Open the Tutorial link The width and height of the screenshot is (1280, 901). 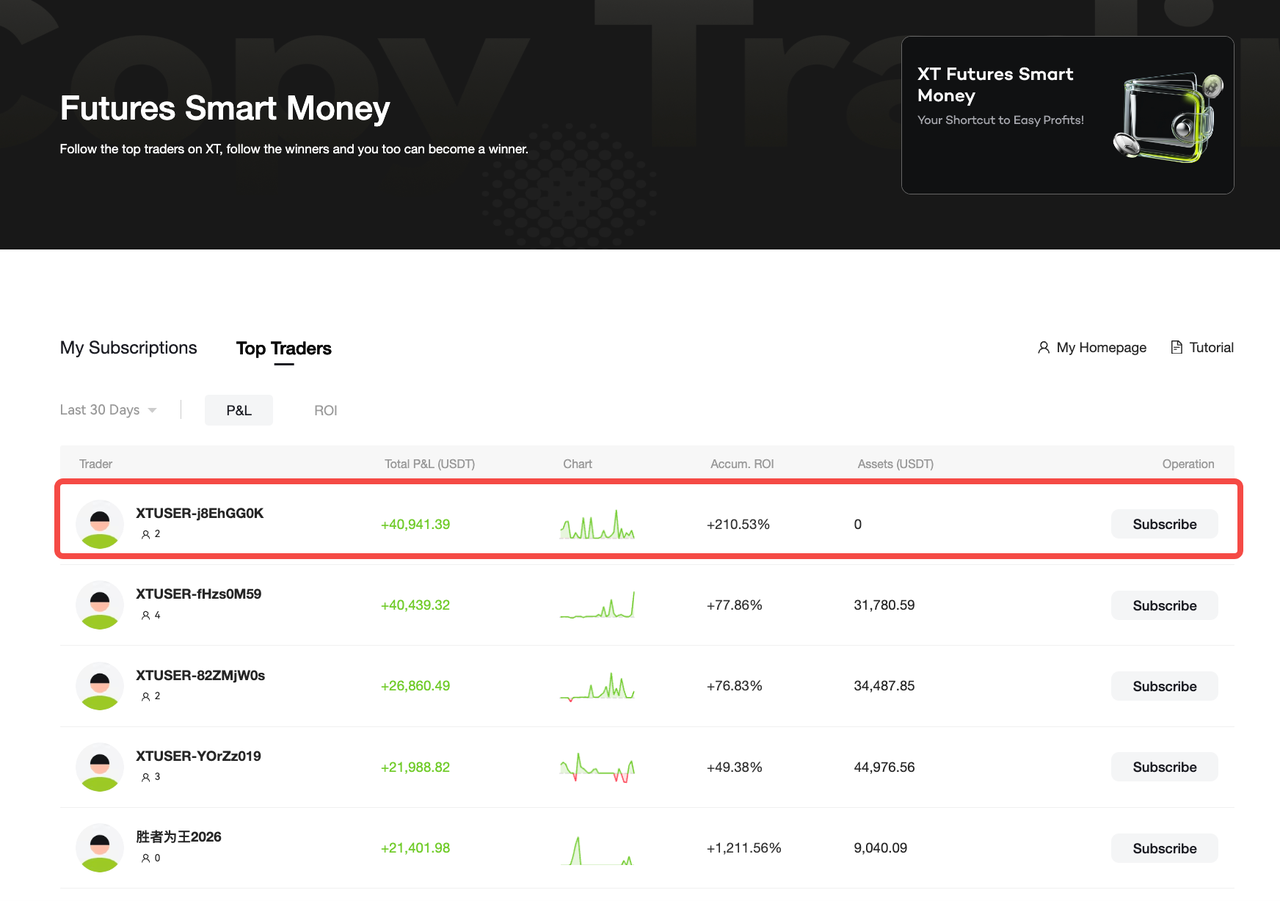[x=1202, y=348]
